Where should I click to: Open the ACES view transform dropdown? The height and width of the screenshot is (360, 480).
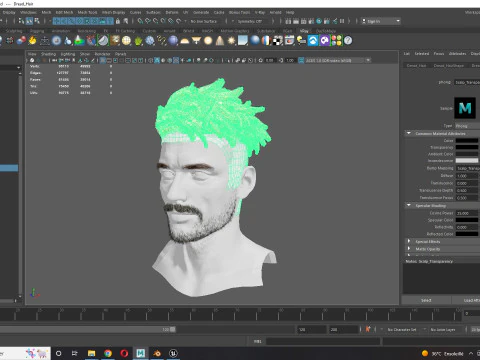(x=338, y=60)
